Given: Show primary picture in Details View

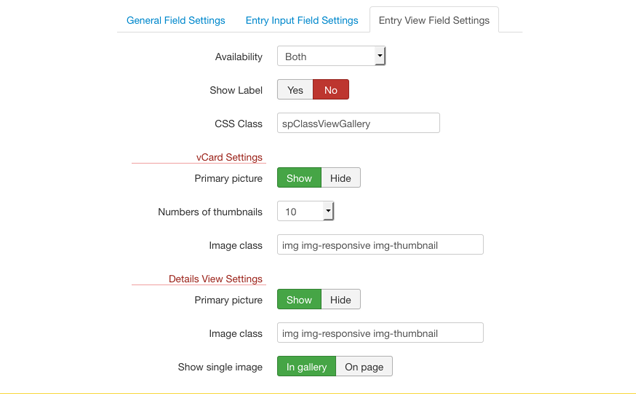Looking at the screenshot, I should pyautogui.click(x=299, y=299).
